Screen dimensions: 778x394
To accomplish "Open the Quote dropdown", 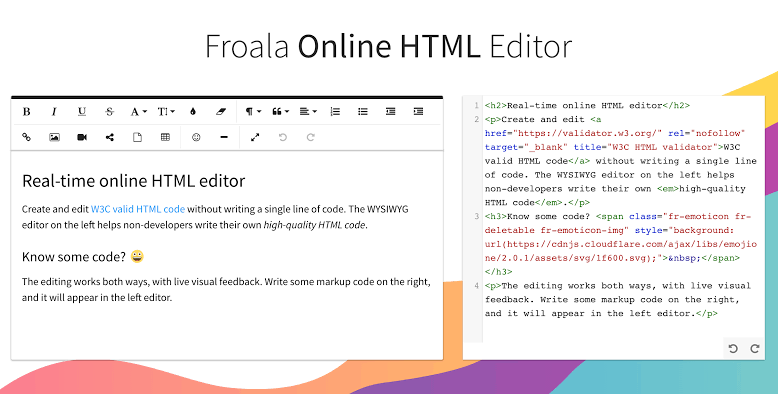I will tap(280, 112).
